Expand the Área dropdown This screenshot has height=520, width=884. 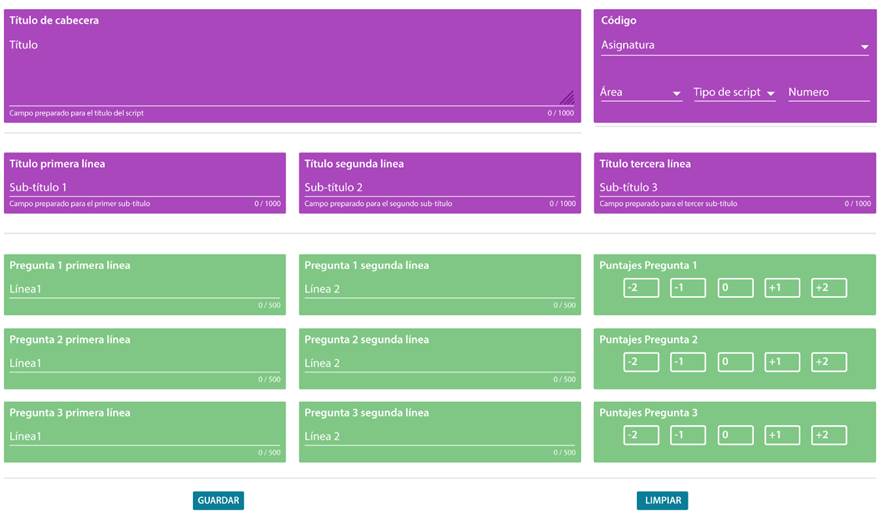tap(640, 92)
